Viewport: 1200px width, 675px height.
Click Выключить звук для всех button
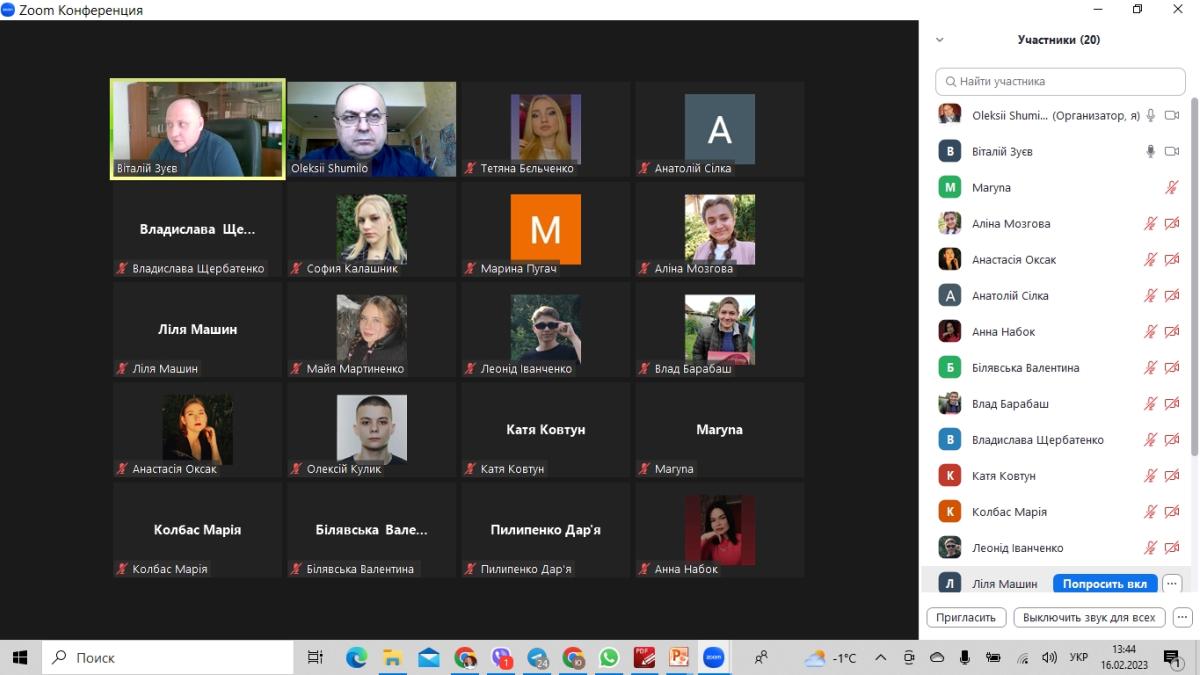(x=1089, y=617)
